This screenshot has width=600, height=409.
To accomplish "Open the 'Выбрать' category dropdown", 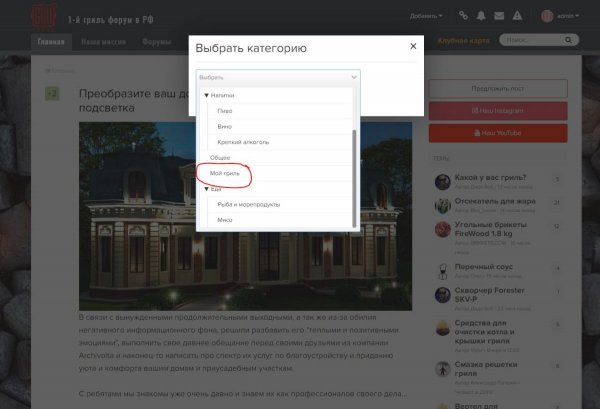I will pos(277,77).
